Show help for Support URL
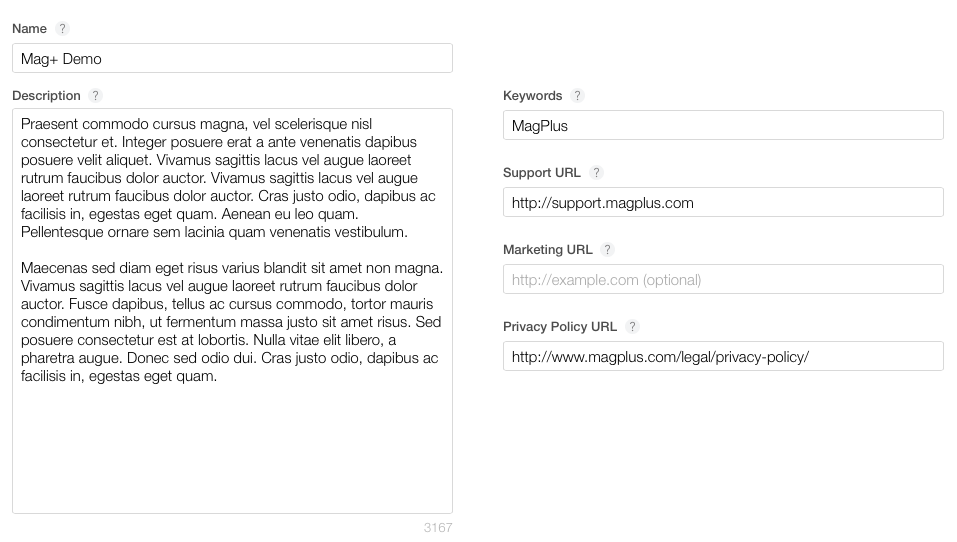Image resolution: width=957 pixels, height=542 pixels. tap(596, 173)
